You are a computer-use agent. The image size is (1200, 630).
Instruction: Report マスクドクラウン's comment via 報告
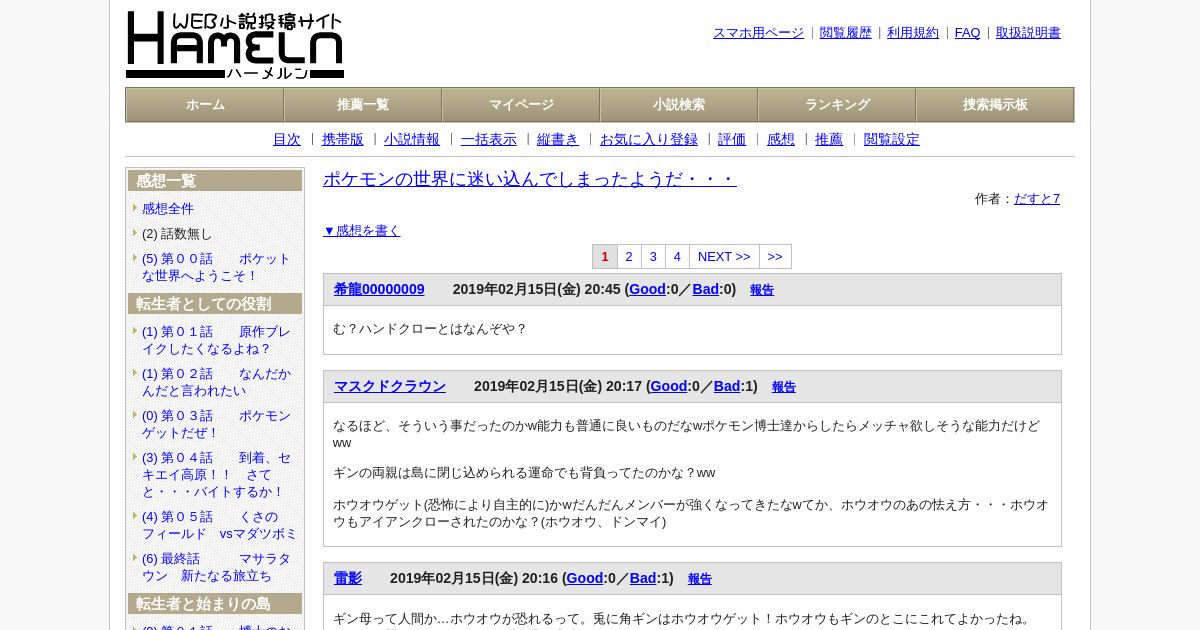pyautogui.click(x=784, y=388)
